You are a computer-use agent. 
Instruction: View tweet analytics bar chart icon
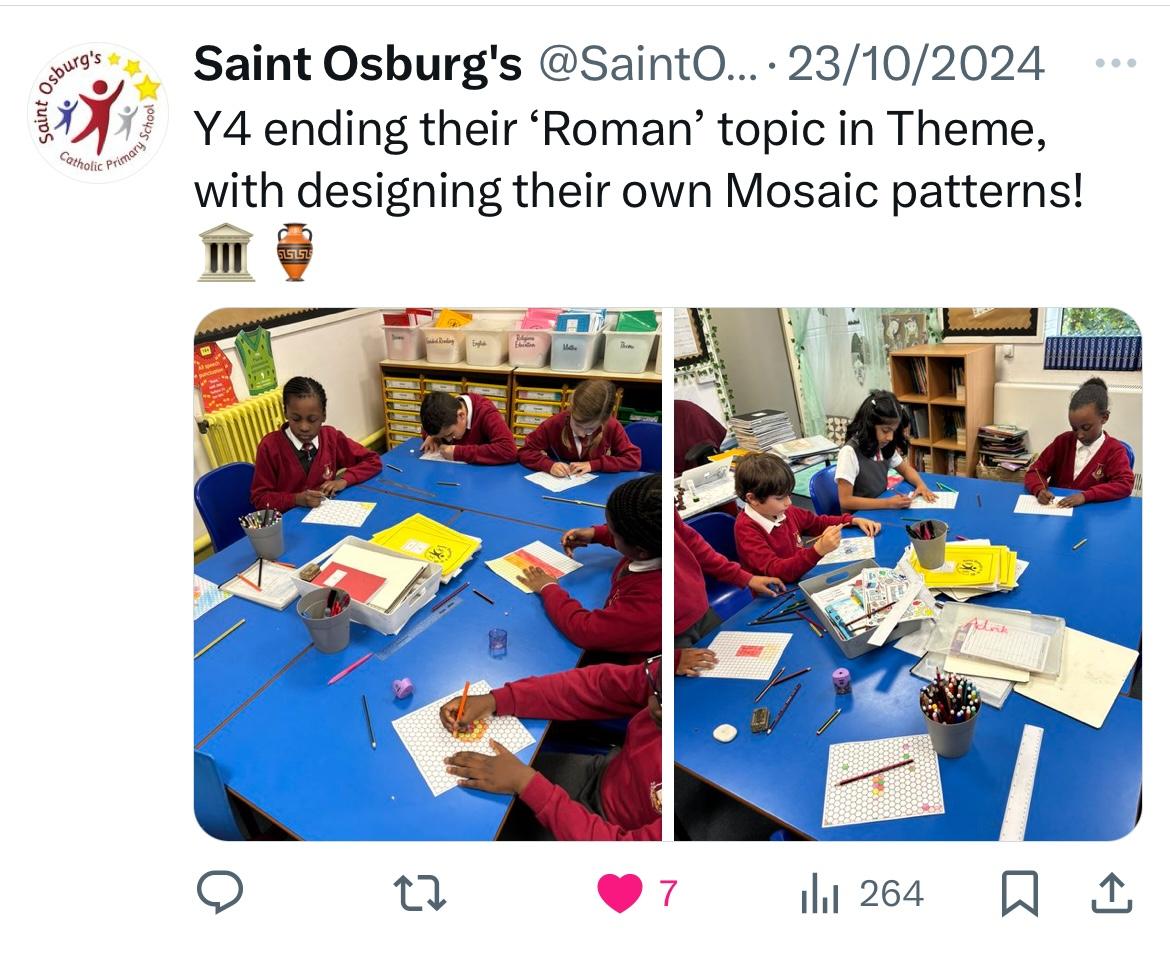(820, 893)
